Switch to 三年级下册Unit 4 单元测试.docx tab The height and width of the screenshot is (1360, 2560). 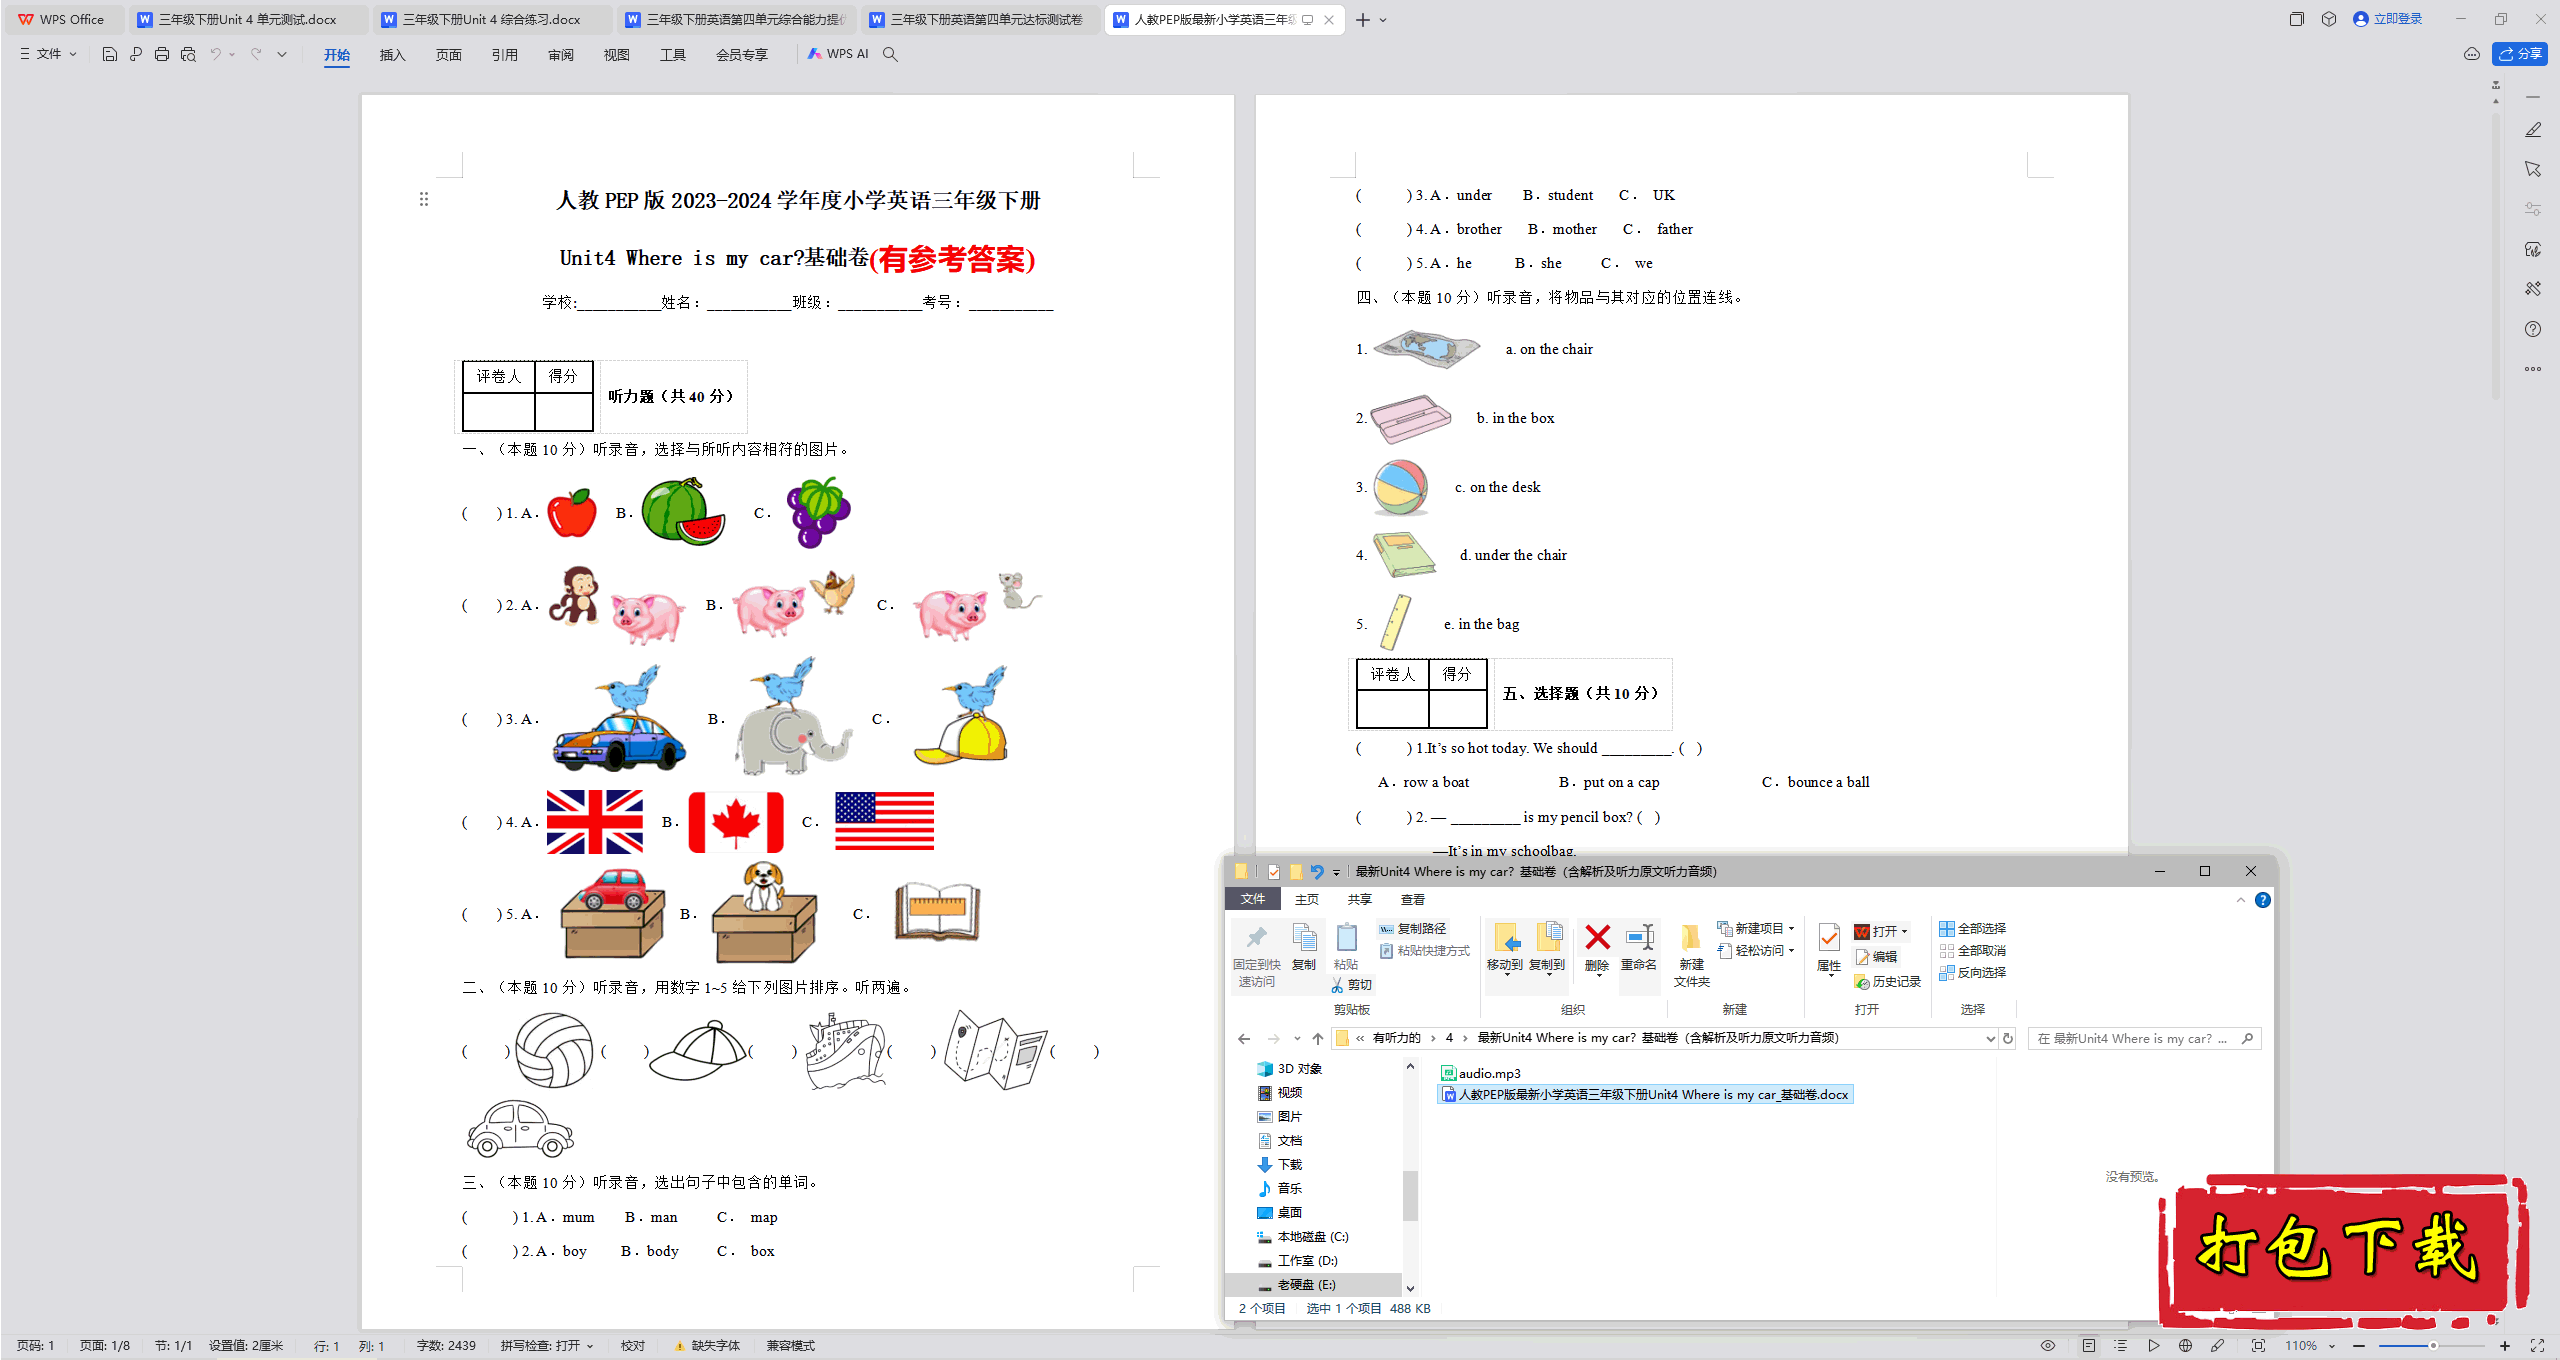click(248, 19)
